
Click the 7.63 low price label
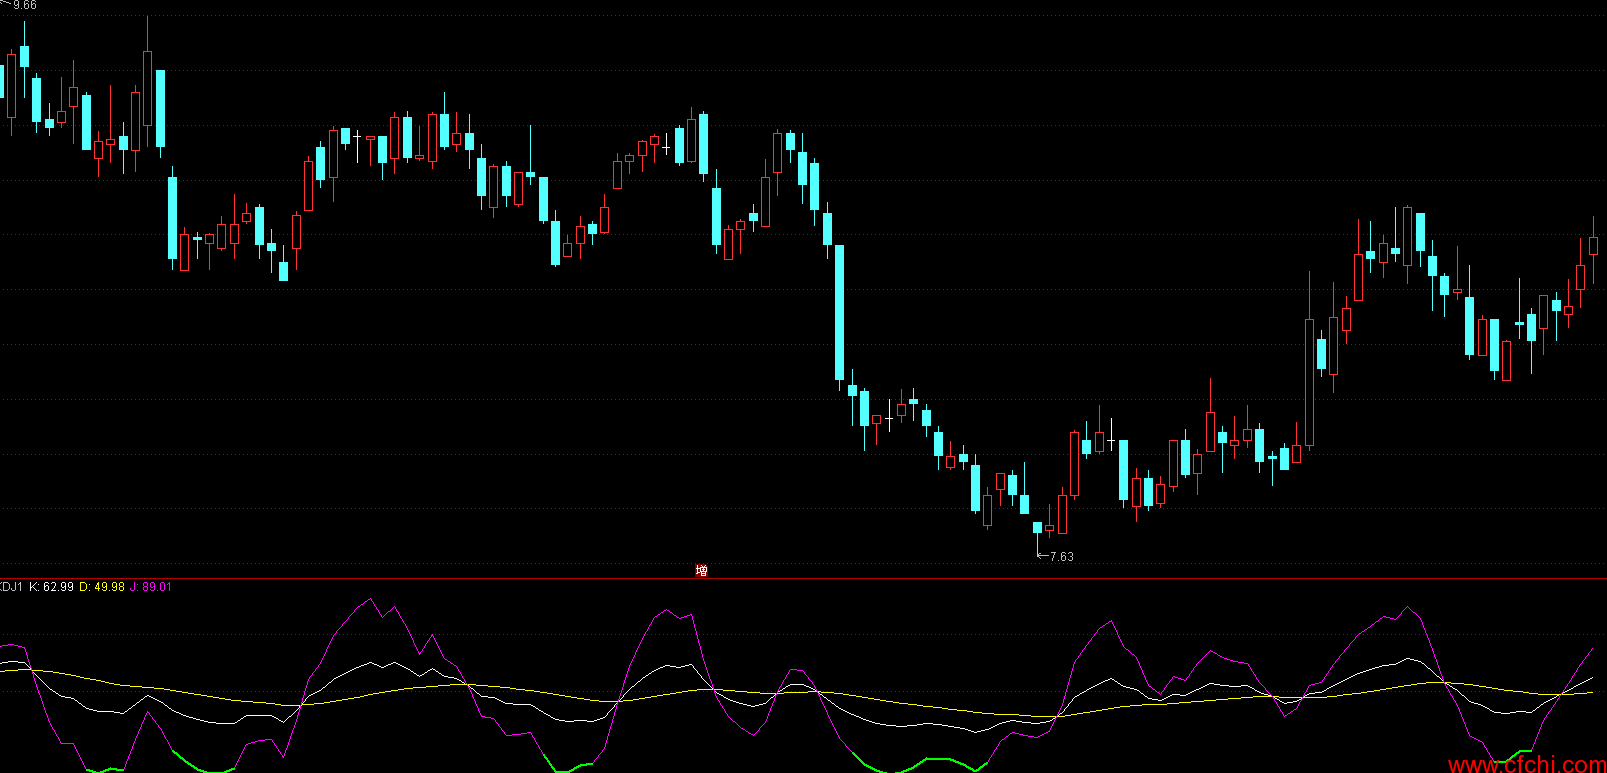1061,557
